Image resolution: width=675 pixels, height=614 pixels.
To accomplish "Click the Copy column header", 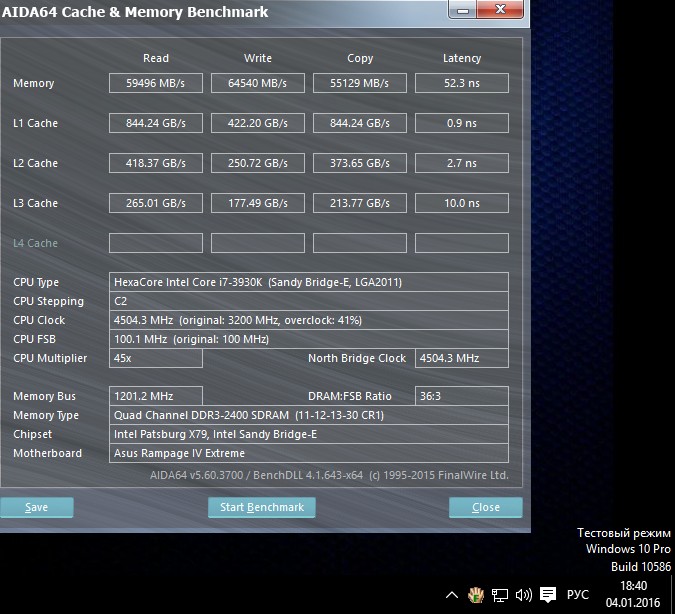I will pyautogui.click(x=360, y=58).
